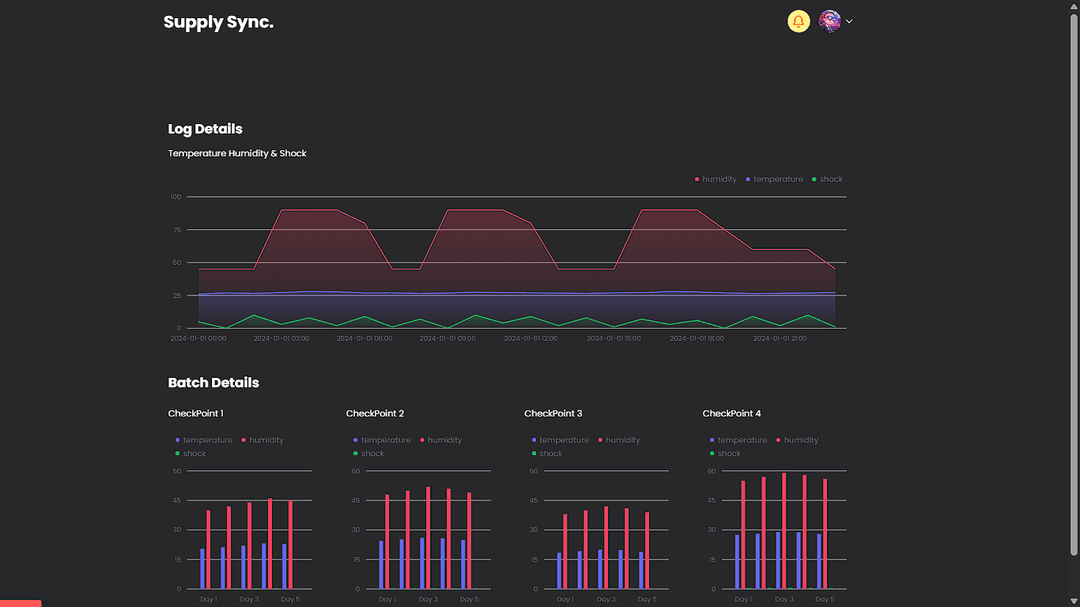Toggle humidity legend in CheckPoint 1
Image resolution: width=1080 pixels, height=607 pixels.
coord(262,440)
